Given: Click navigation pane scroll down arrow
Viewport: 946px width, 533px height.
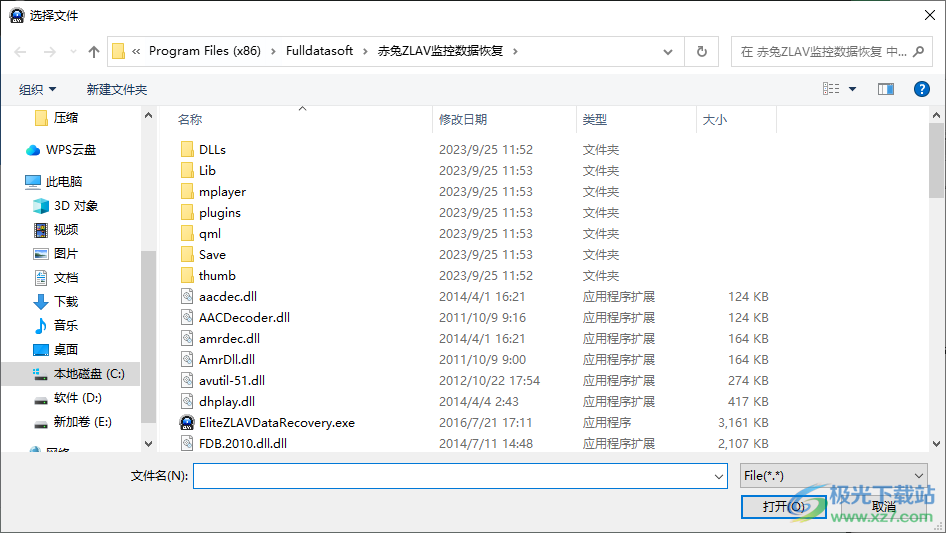Looking at the screenshot, I should coord(148,444).
